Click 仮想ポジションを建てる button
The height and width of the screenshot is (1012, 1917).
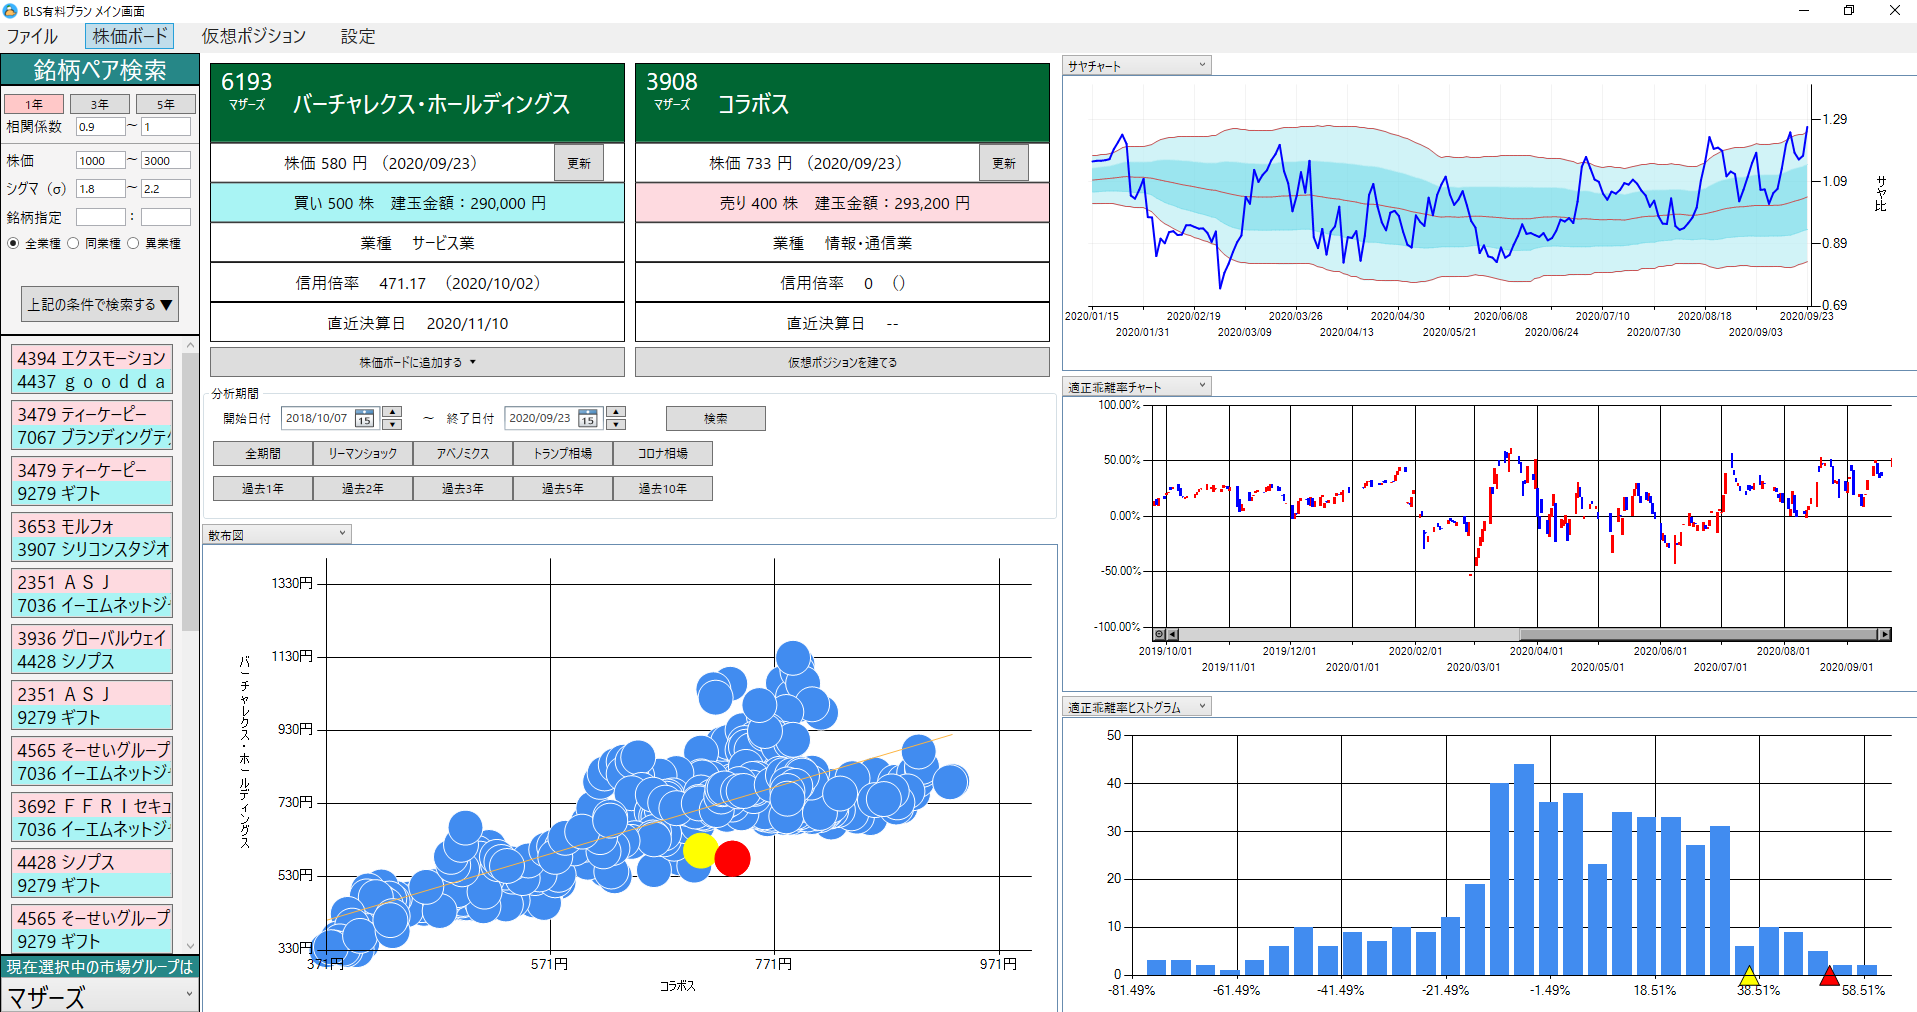pyautogui.click(x=841, y=362)
